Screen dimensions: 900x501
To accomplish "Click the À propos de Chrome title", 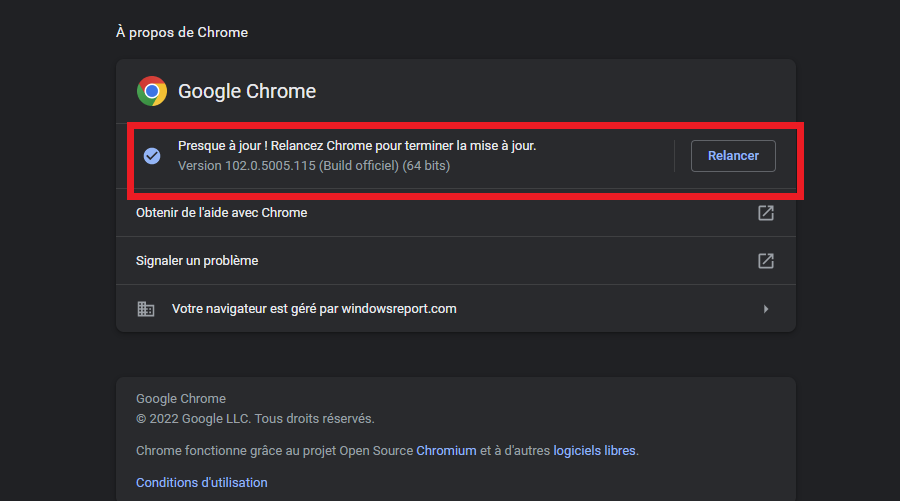I will tap(182, 33).
